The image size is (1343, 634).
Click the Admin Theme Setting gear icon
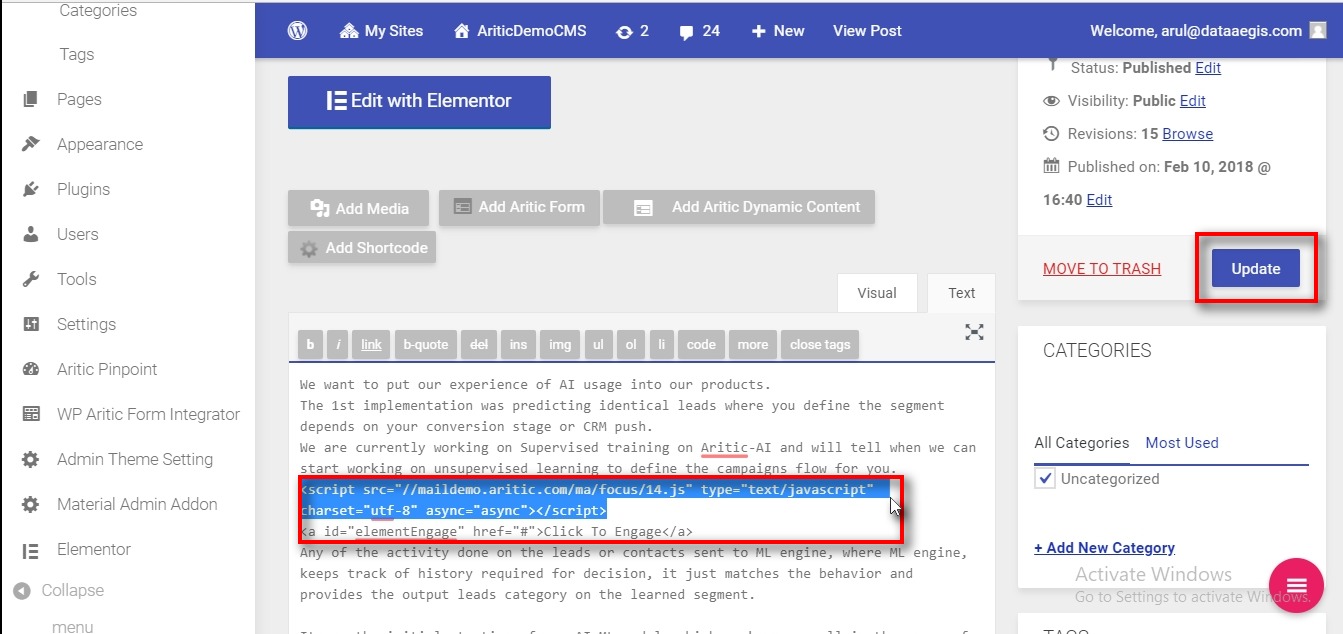31,459
